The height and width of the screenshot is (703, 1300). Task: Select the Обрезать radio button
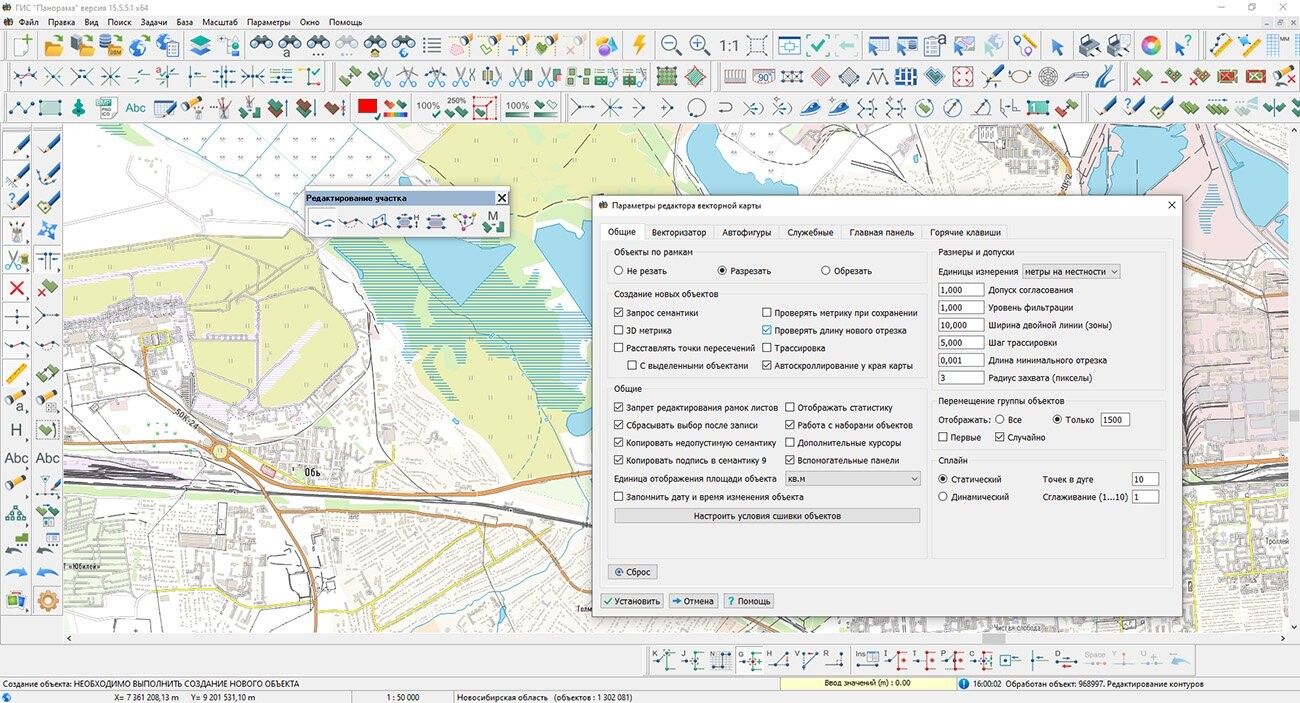[x=826, y=271]
